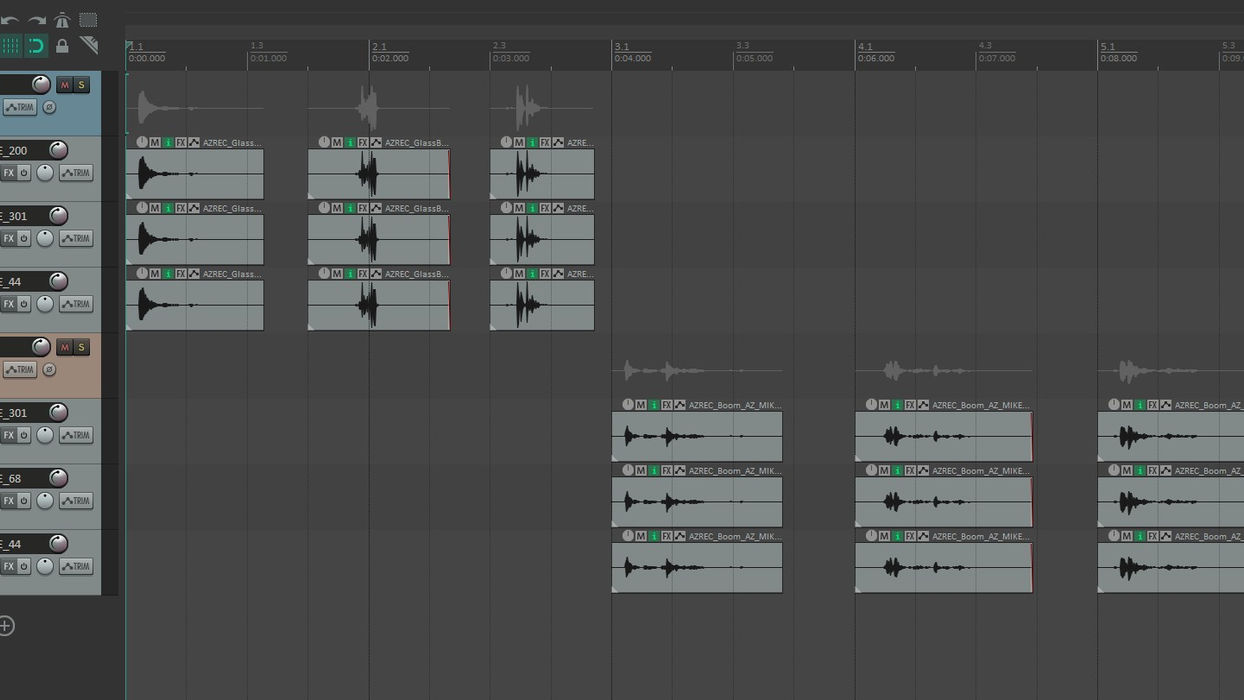Click envelope icon on first Glass item, _200 track
Image resolution: width=1244 pixels, height=700 pixels.
(x=194, y=143)
